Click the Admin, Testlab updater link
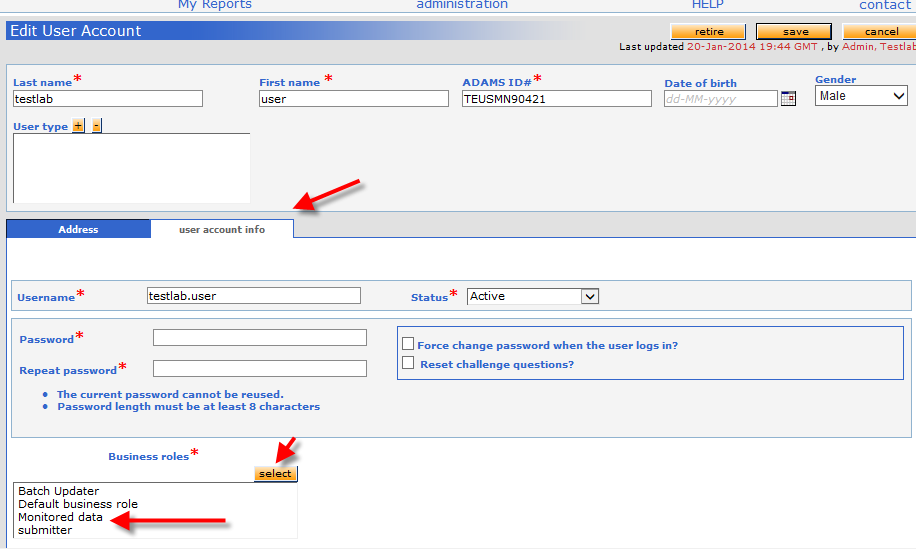The image size is (916, 550). pos(879,47)
